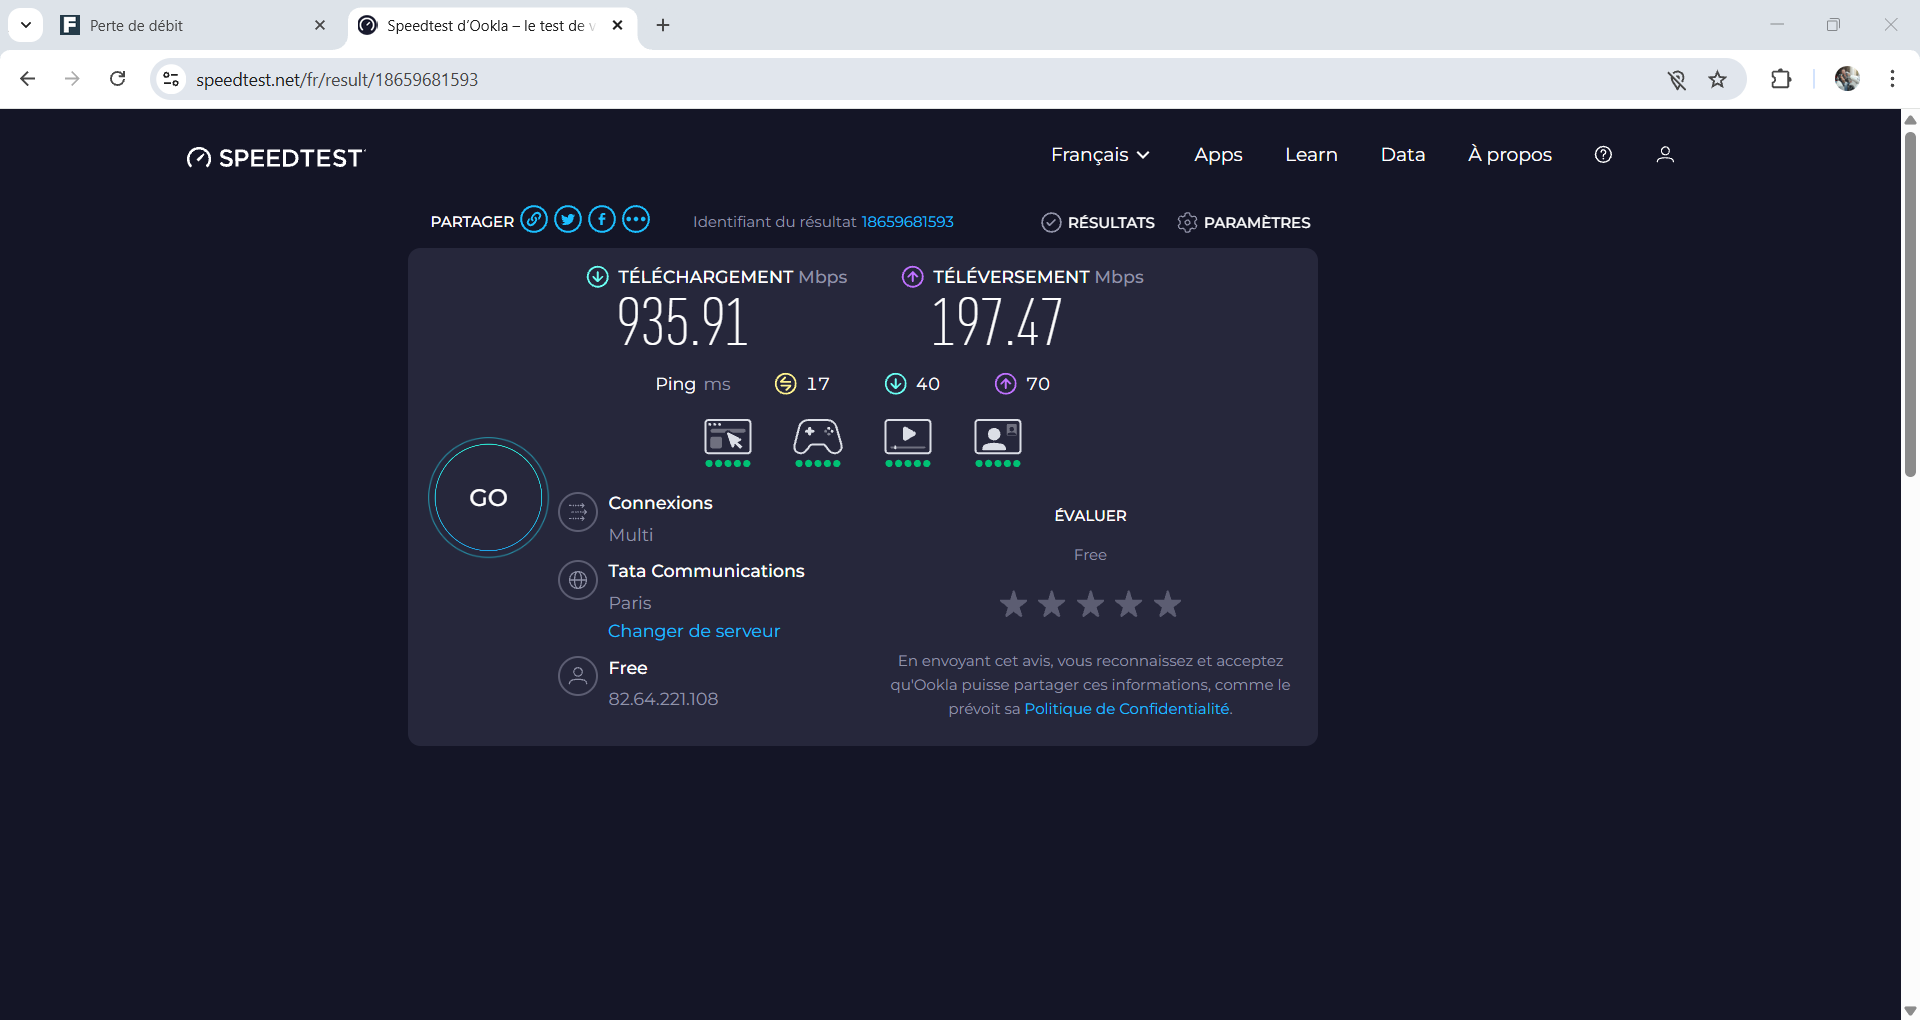Image resolution: width=1920 pixels, height=1020 pixels.
Task: Click the page vertical scrollbar
Action: 1910,304
